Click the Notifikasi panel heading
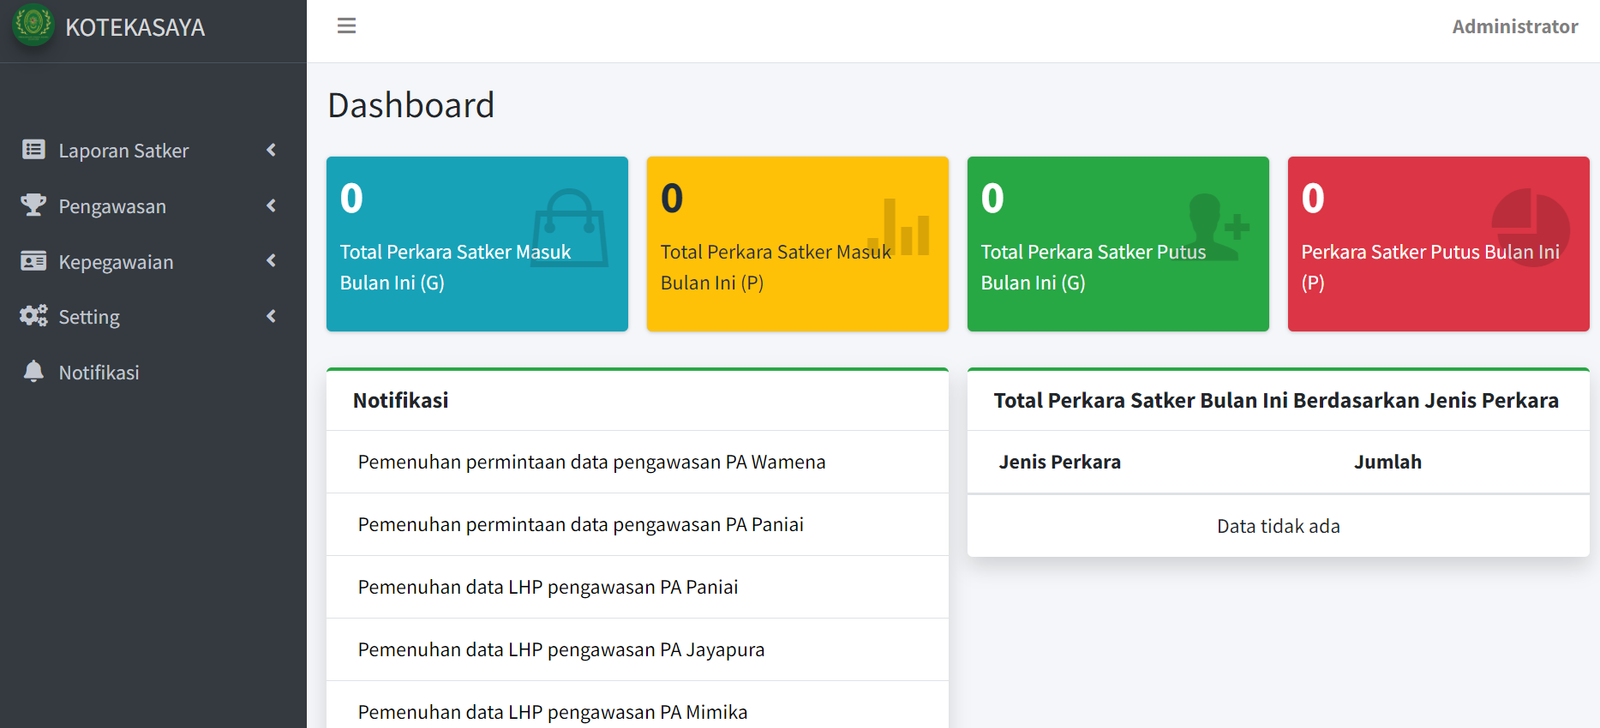 tap(401, 400)
